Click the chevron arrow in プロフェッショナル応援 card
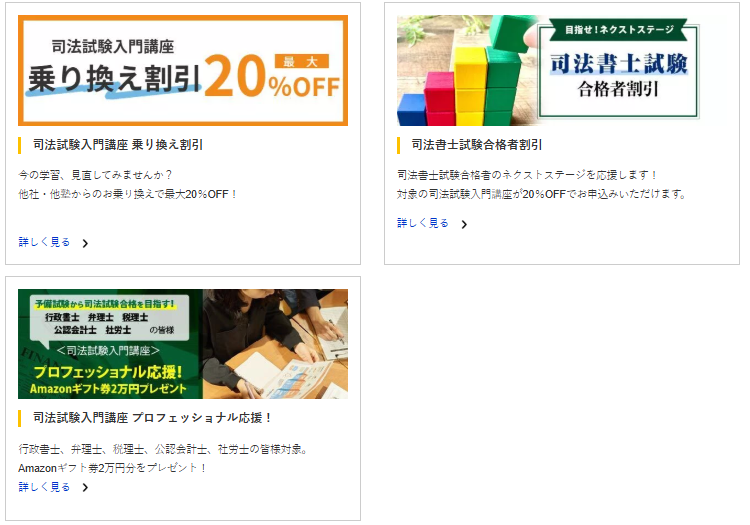750x525 pixels. pyautogui.click(x=85, y=487)
